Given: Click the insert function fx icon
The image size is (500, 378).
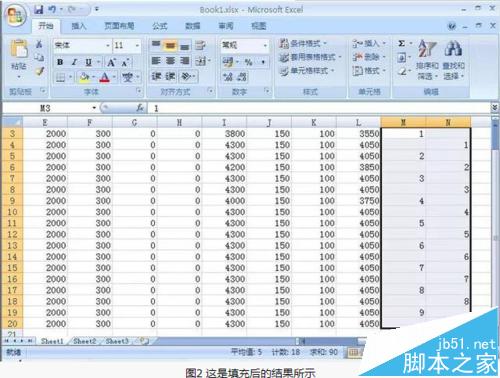Looking at the screenshot, I should 140,108.
